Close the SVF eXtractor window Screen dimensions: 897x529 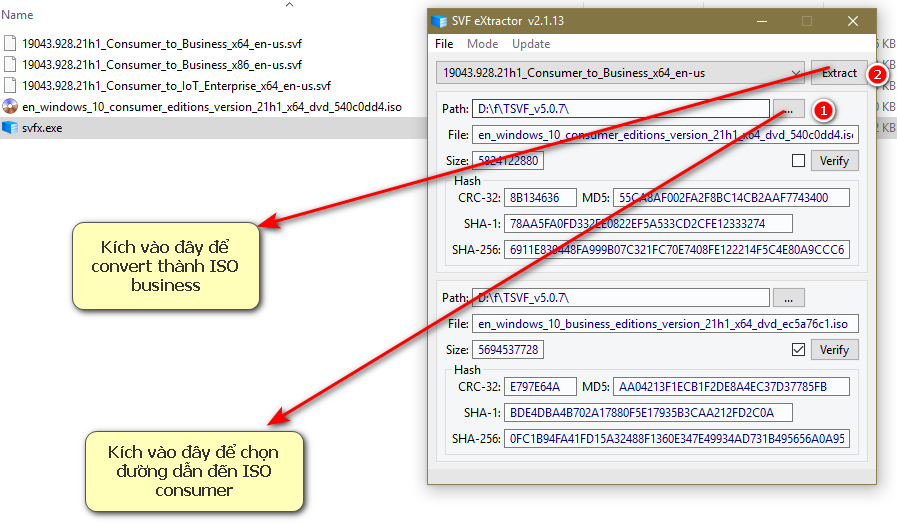point(852,21)
